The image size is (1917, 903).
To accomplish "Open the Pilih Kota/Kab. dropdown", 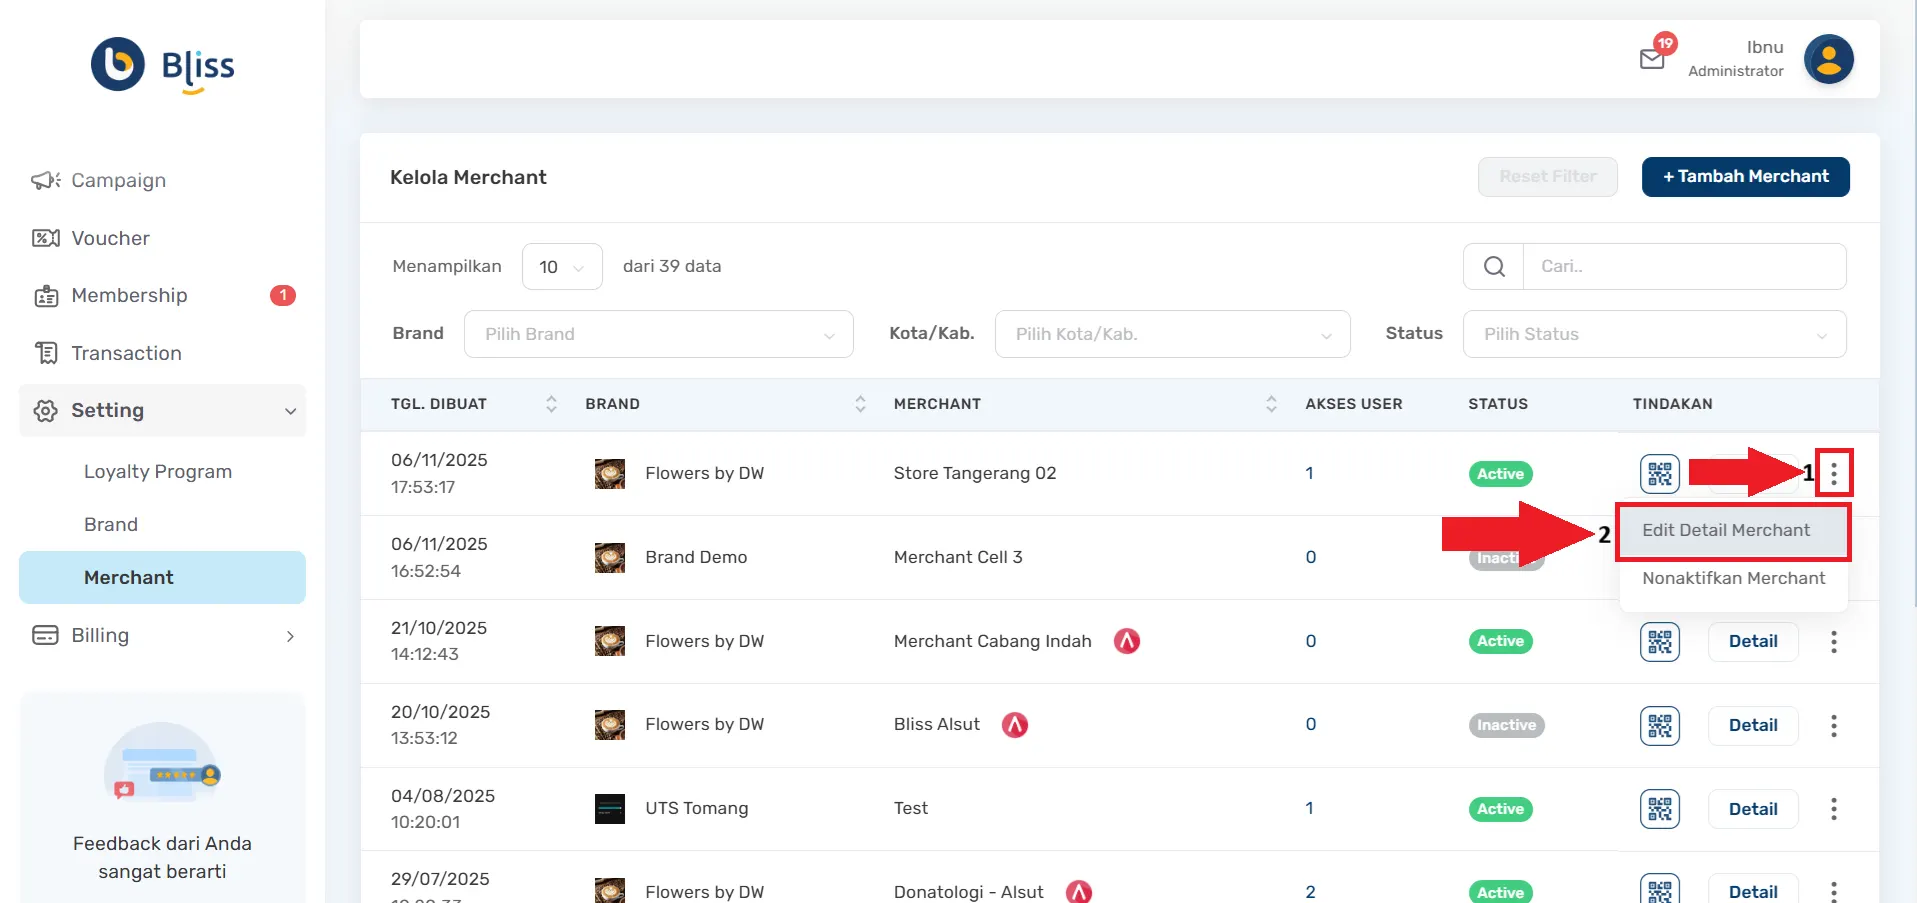I will coord(1172,334).
